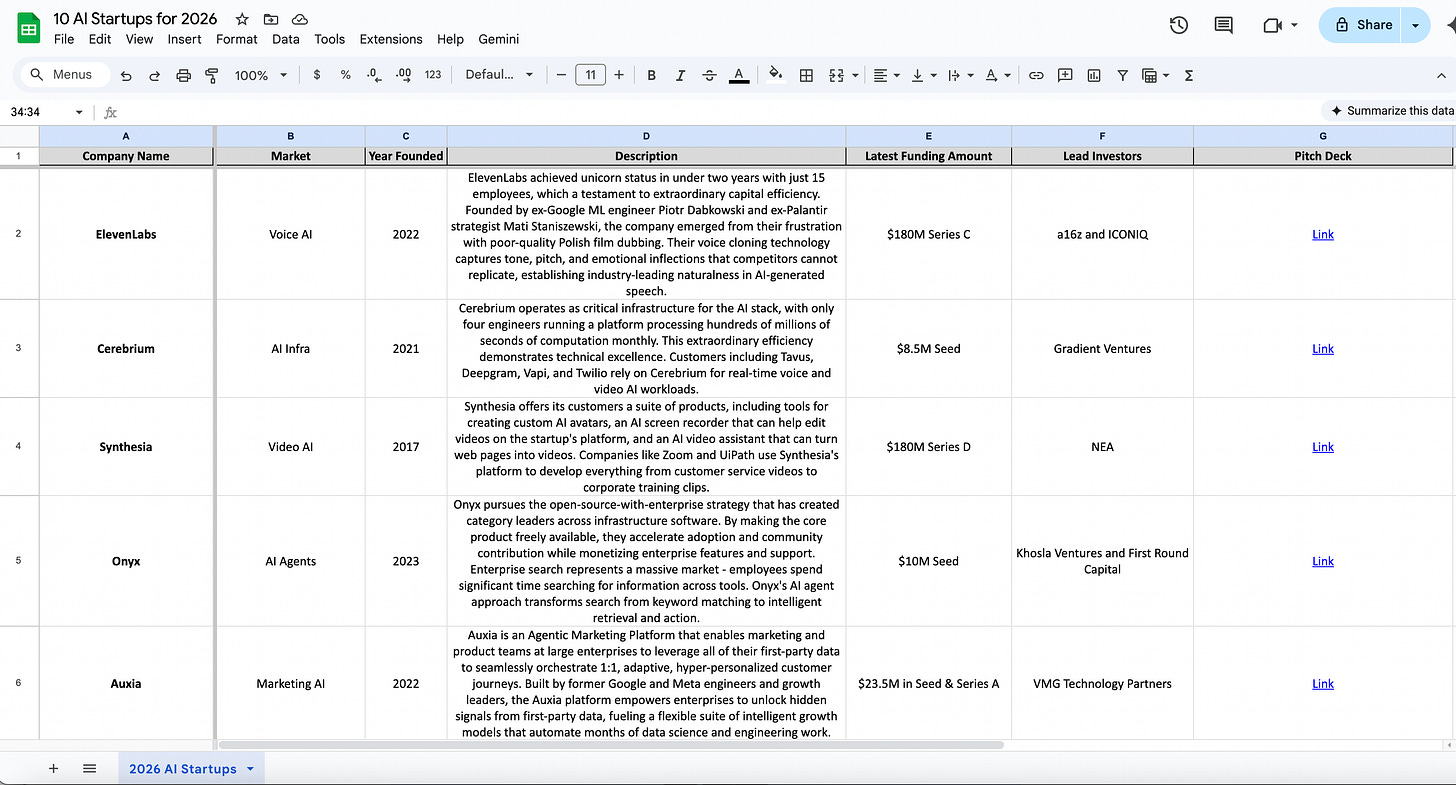Image resolution: width=1456 pixels, height=785 pixels.
Task: Open the filter views dropdown
Action: [1155, 75]
